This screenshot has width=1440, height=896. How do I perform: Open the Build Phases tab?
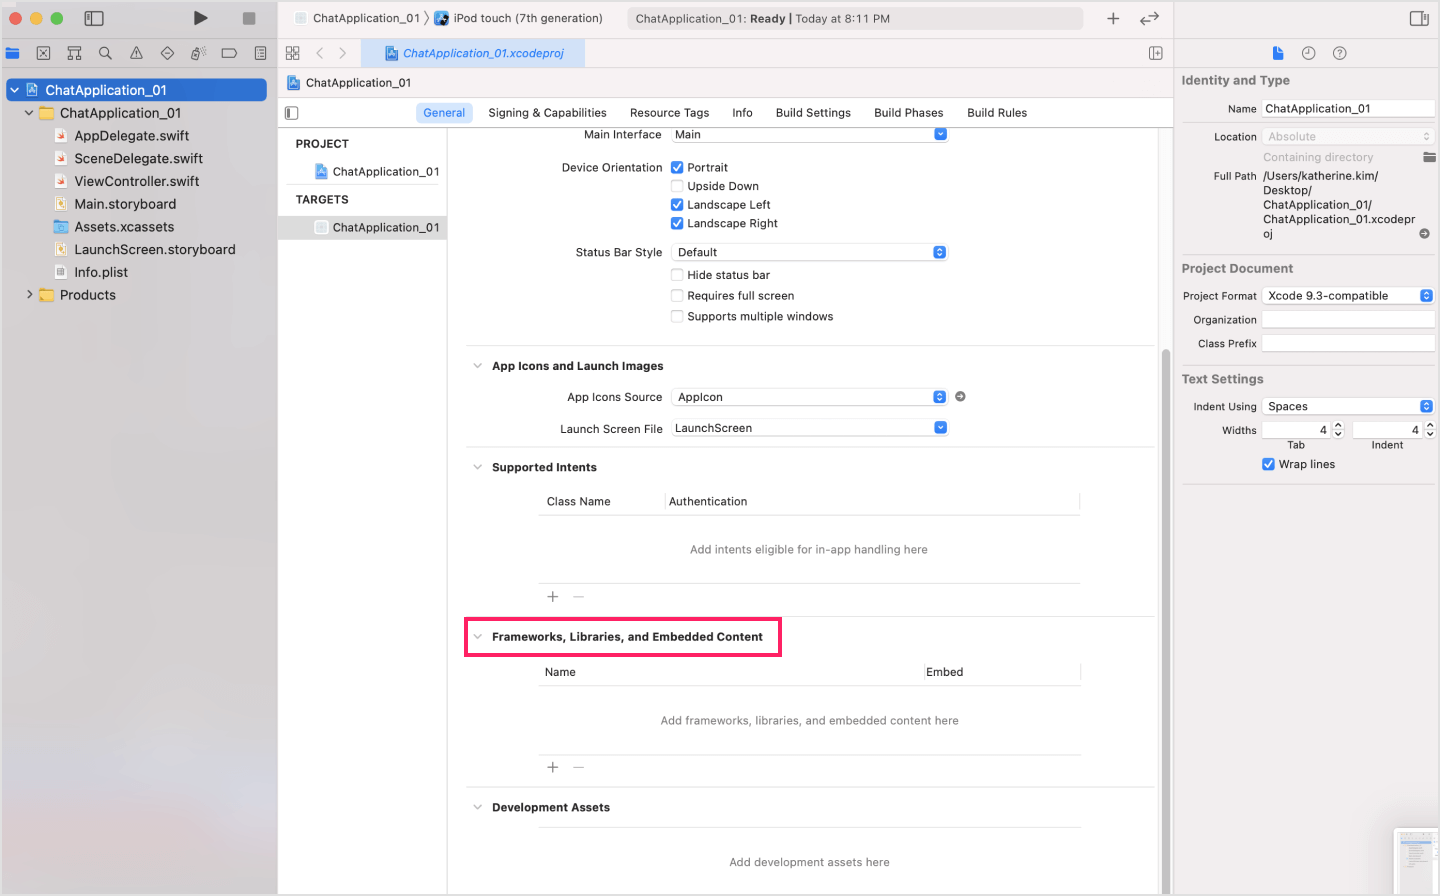coord(908,112)
